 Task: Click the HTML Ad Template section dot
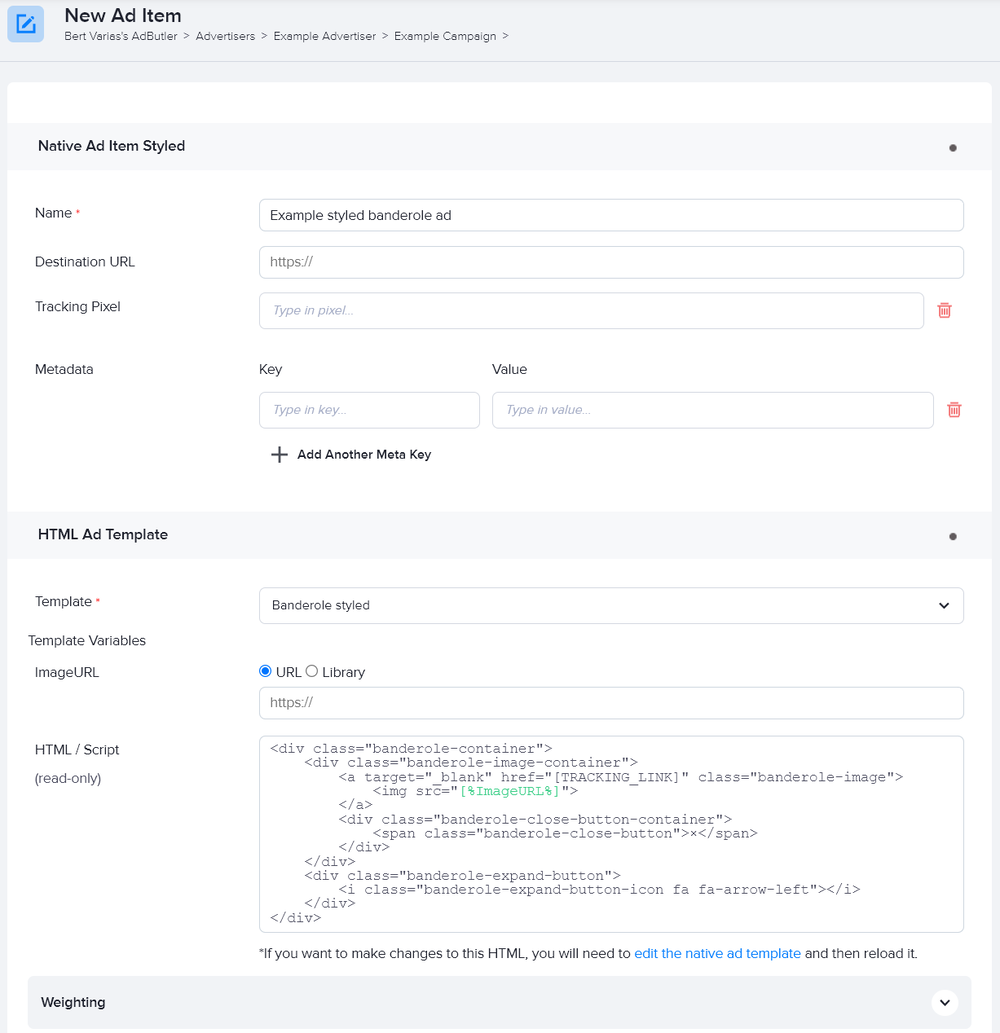(x=953, y=536)
